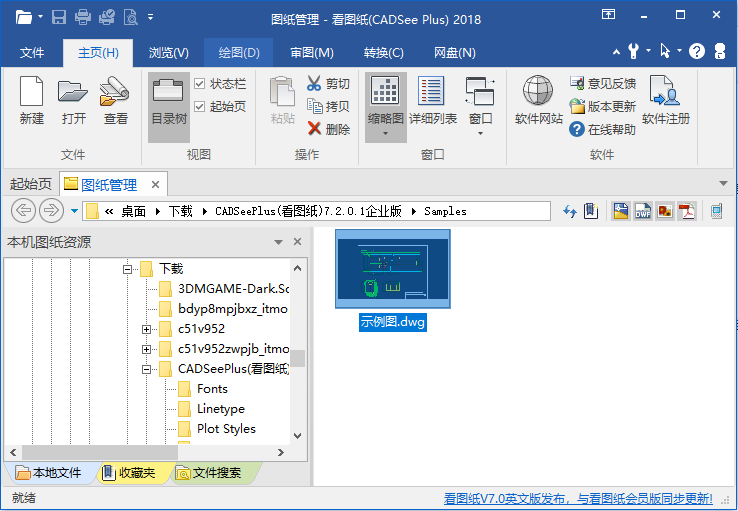Viewport: 738px width, 511px height.
Task: Select the 网盘(N) ribbon tab
Action: pyautogui.click(x=454, y=53)
